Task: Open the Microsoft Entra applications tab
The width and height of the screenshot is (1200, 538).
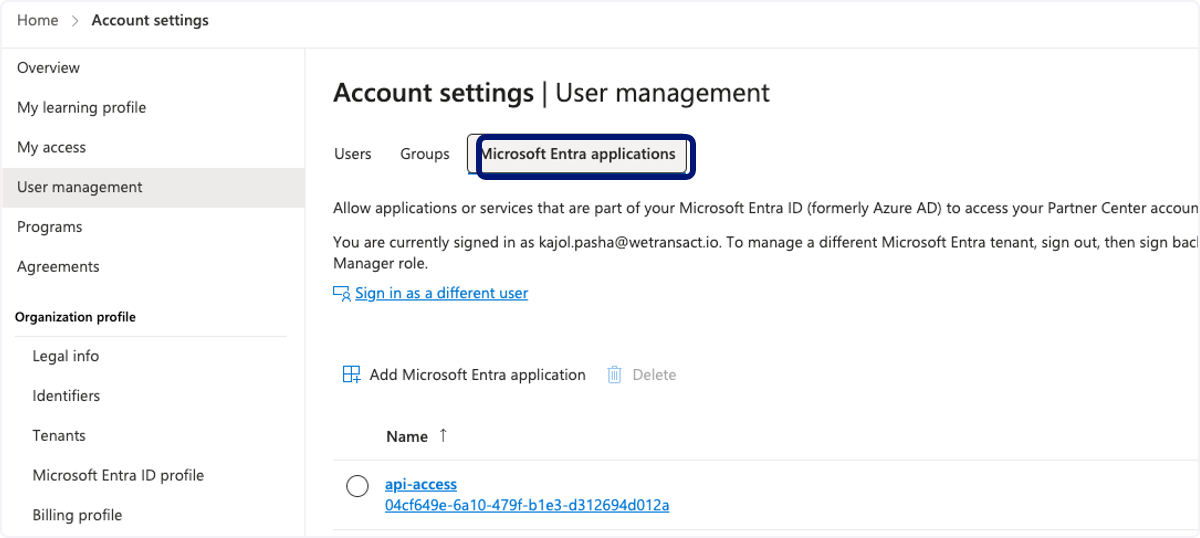Action: (578, 154)
